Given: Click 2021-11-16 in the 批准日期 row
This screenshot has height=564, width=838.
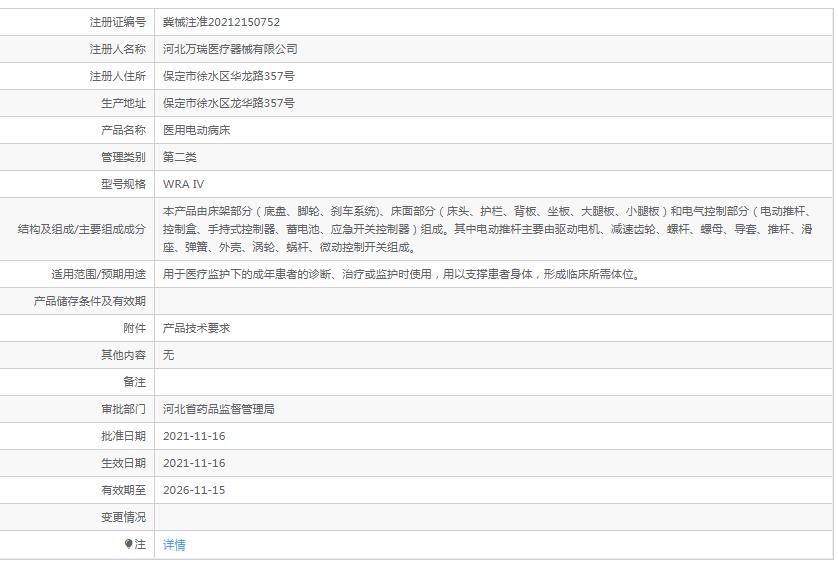Looking at the screenshot, I should tap(194, 436).
